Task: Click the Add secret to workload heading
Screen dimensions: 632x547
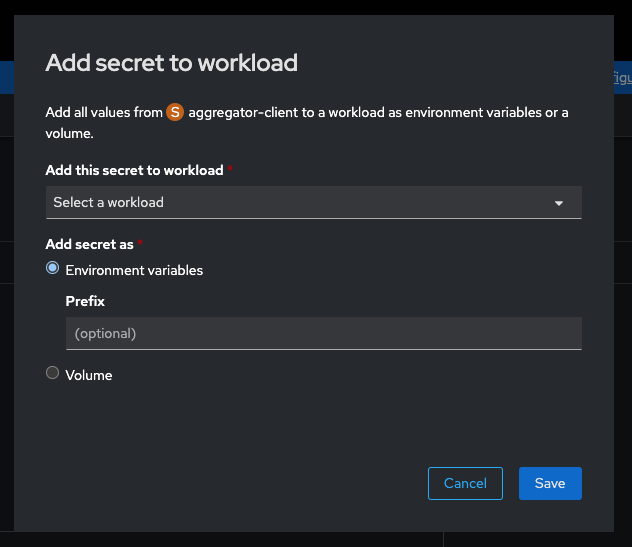Action: coord(172,63)
